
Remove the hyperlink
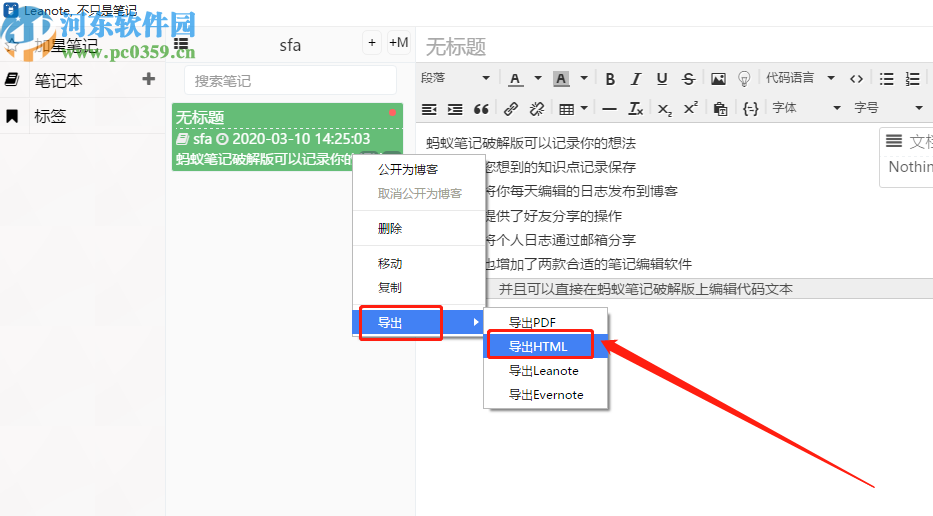537,109
